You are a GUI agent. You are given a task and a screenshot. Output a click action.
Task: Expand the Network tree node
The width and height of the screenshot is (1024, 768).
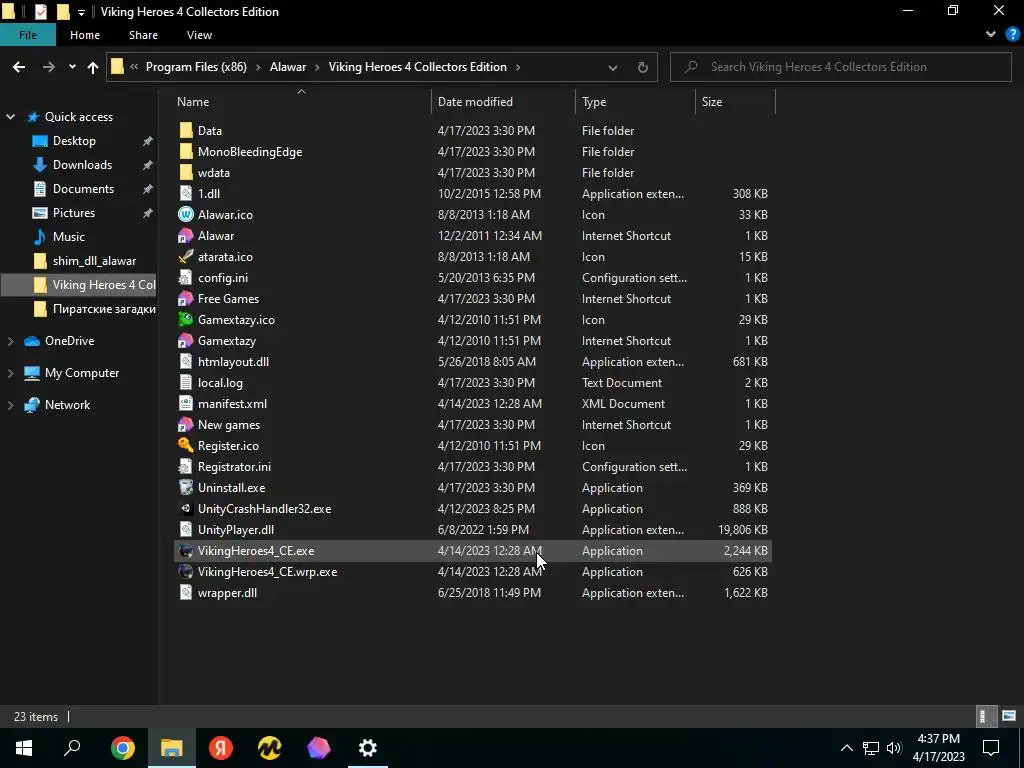coord(10,405)
